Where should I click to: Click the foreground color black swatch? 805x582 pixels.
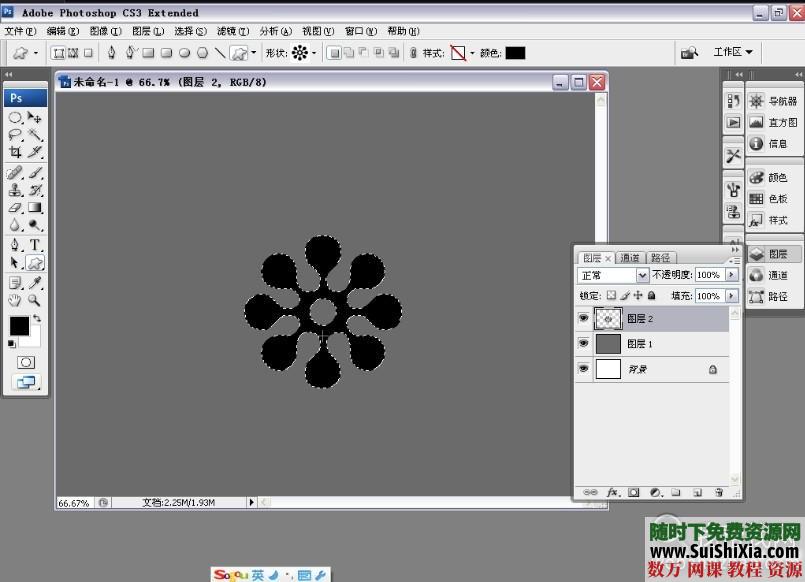click(19, 325)
